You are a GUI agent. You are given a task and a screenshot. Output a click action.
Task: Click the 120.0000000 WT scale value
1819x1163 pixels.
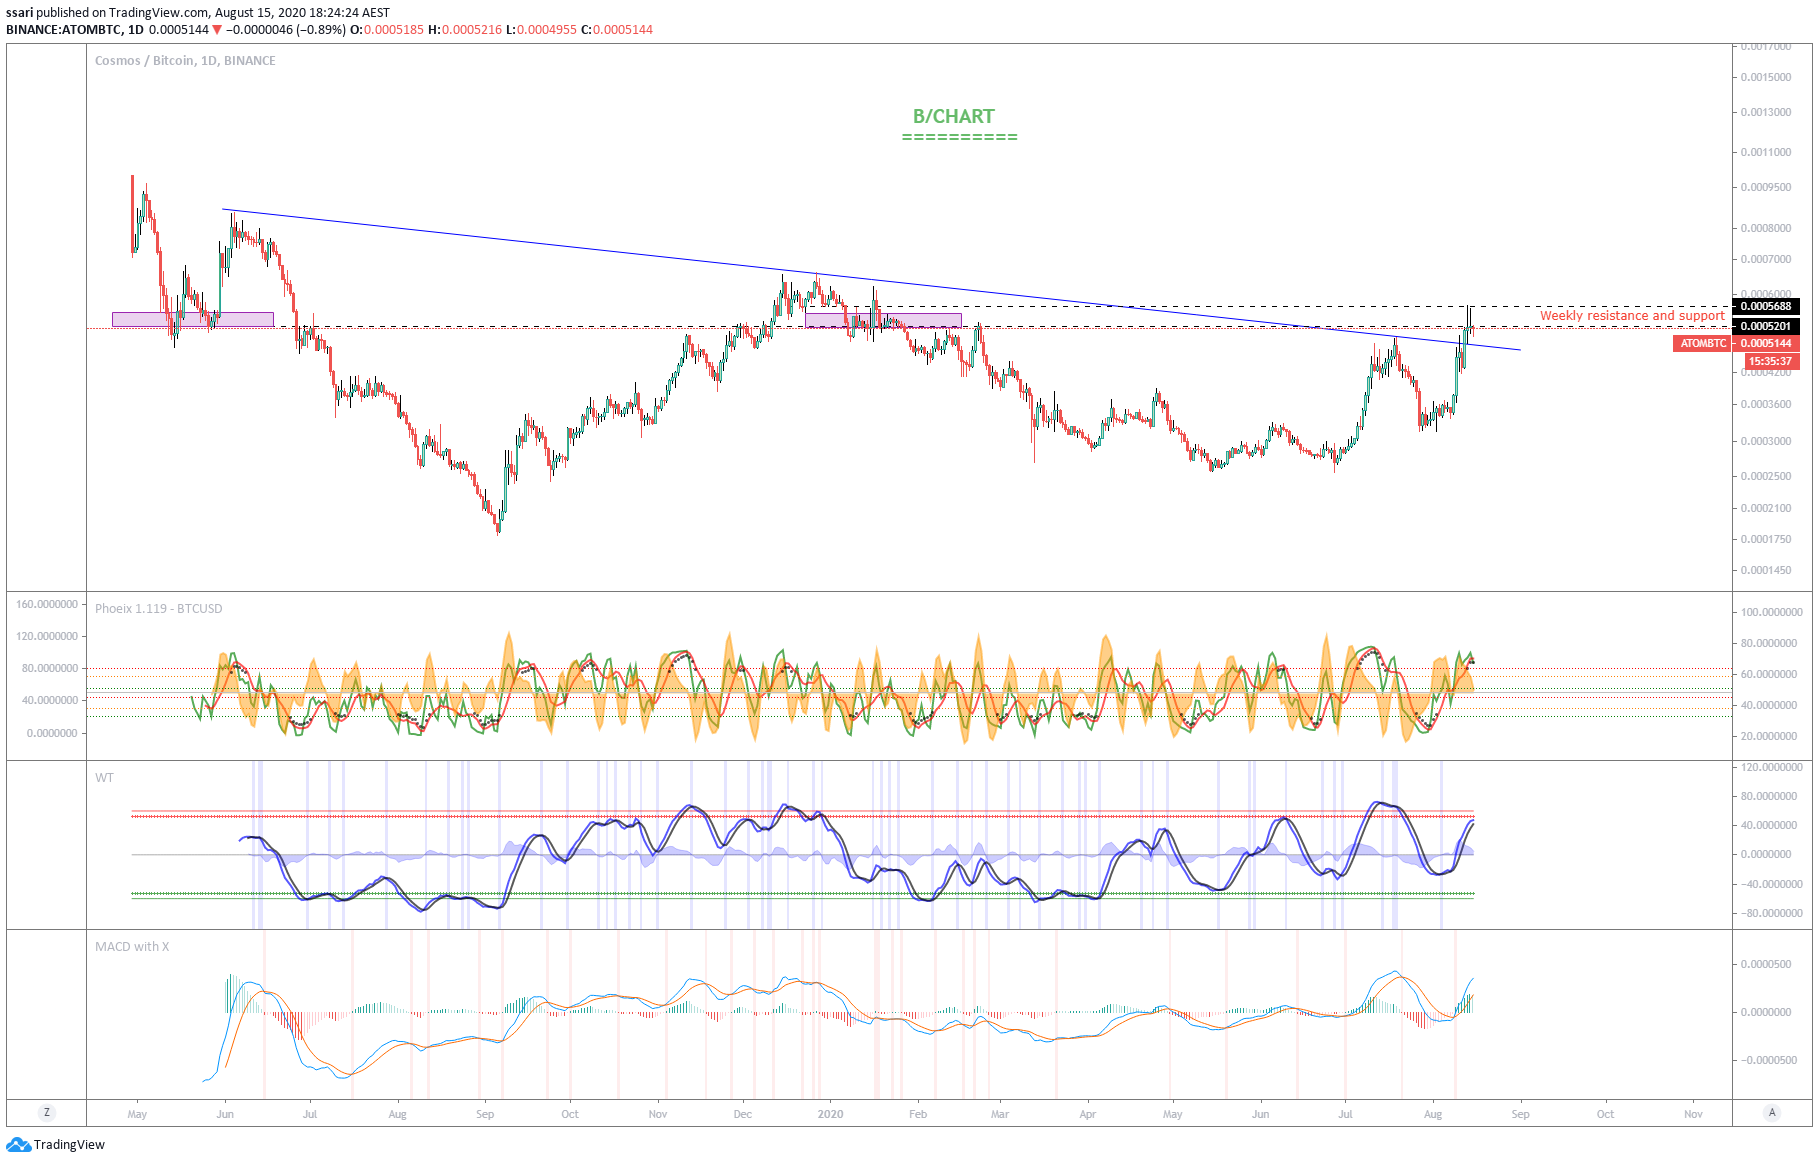click(x=1771, y=767)
